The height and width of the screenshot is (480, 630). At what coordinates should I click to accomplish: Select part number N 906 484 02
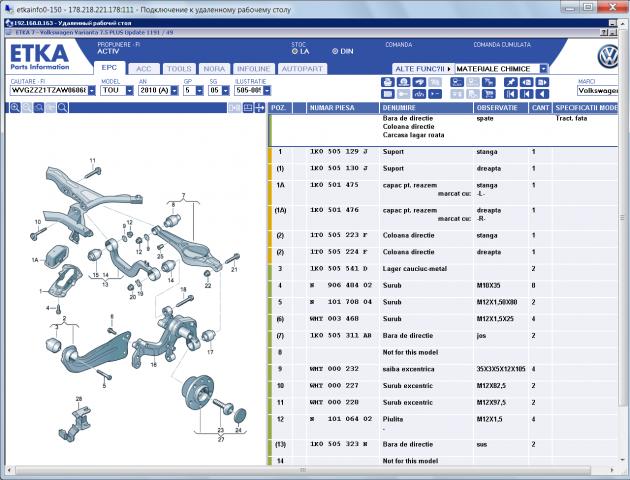click(x=341, y=286)
